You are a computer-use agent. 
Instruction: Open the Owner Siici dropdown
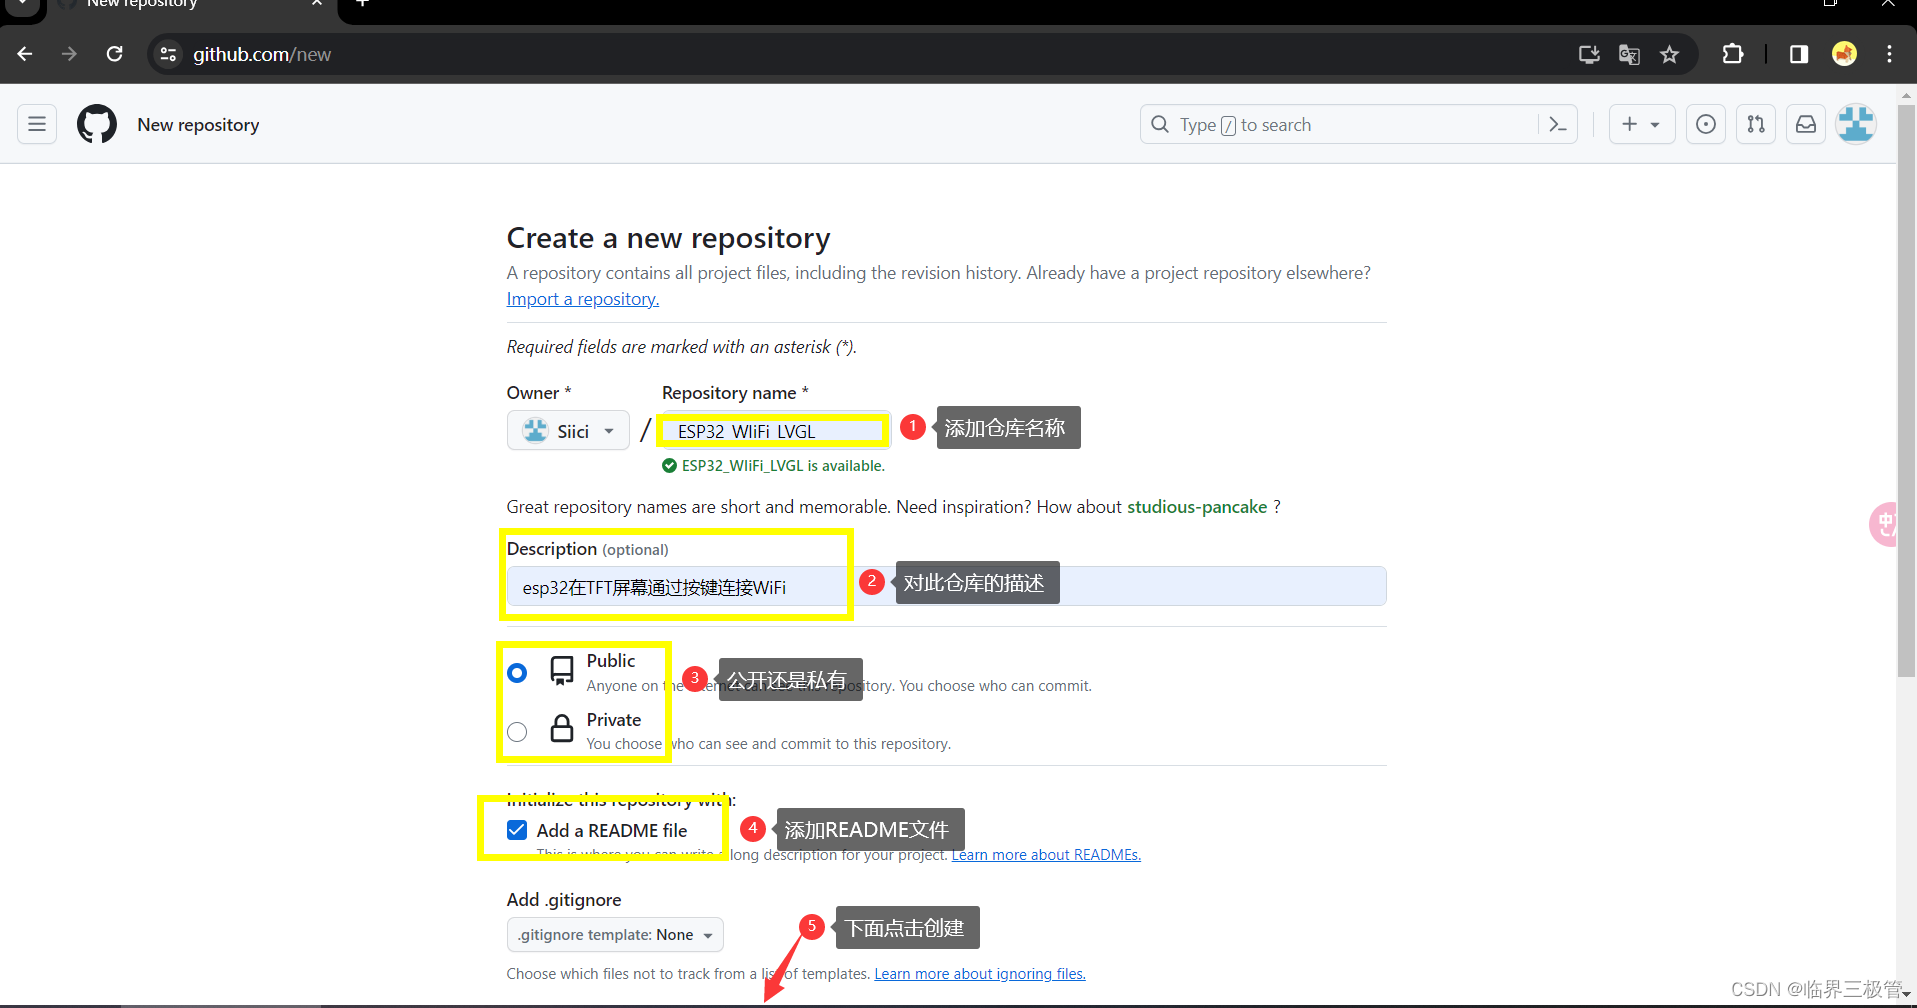tap(568, 431)
